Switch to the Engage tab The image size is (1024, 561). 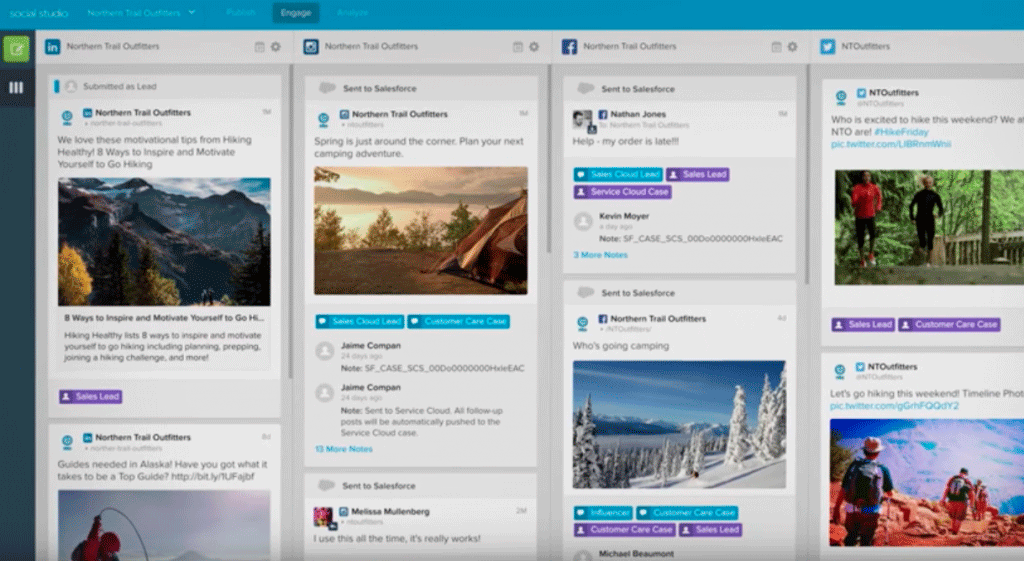coord(296,12)
